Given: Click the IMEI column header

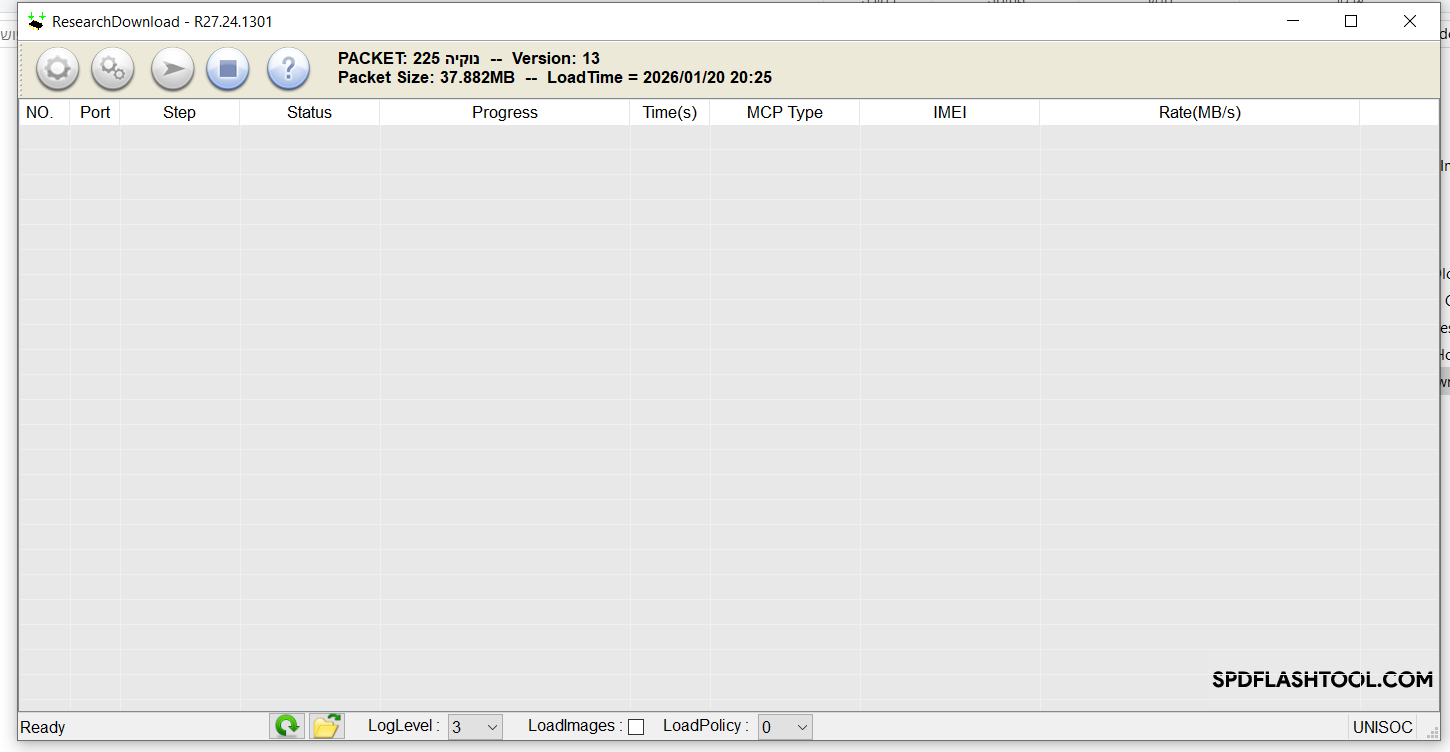Looking at the screenshot, I should tap(949, 112).
